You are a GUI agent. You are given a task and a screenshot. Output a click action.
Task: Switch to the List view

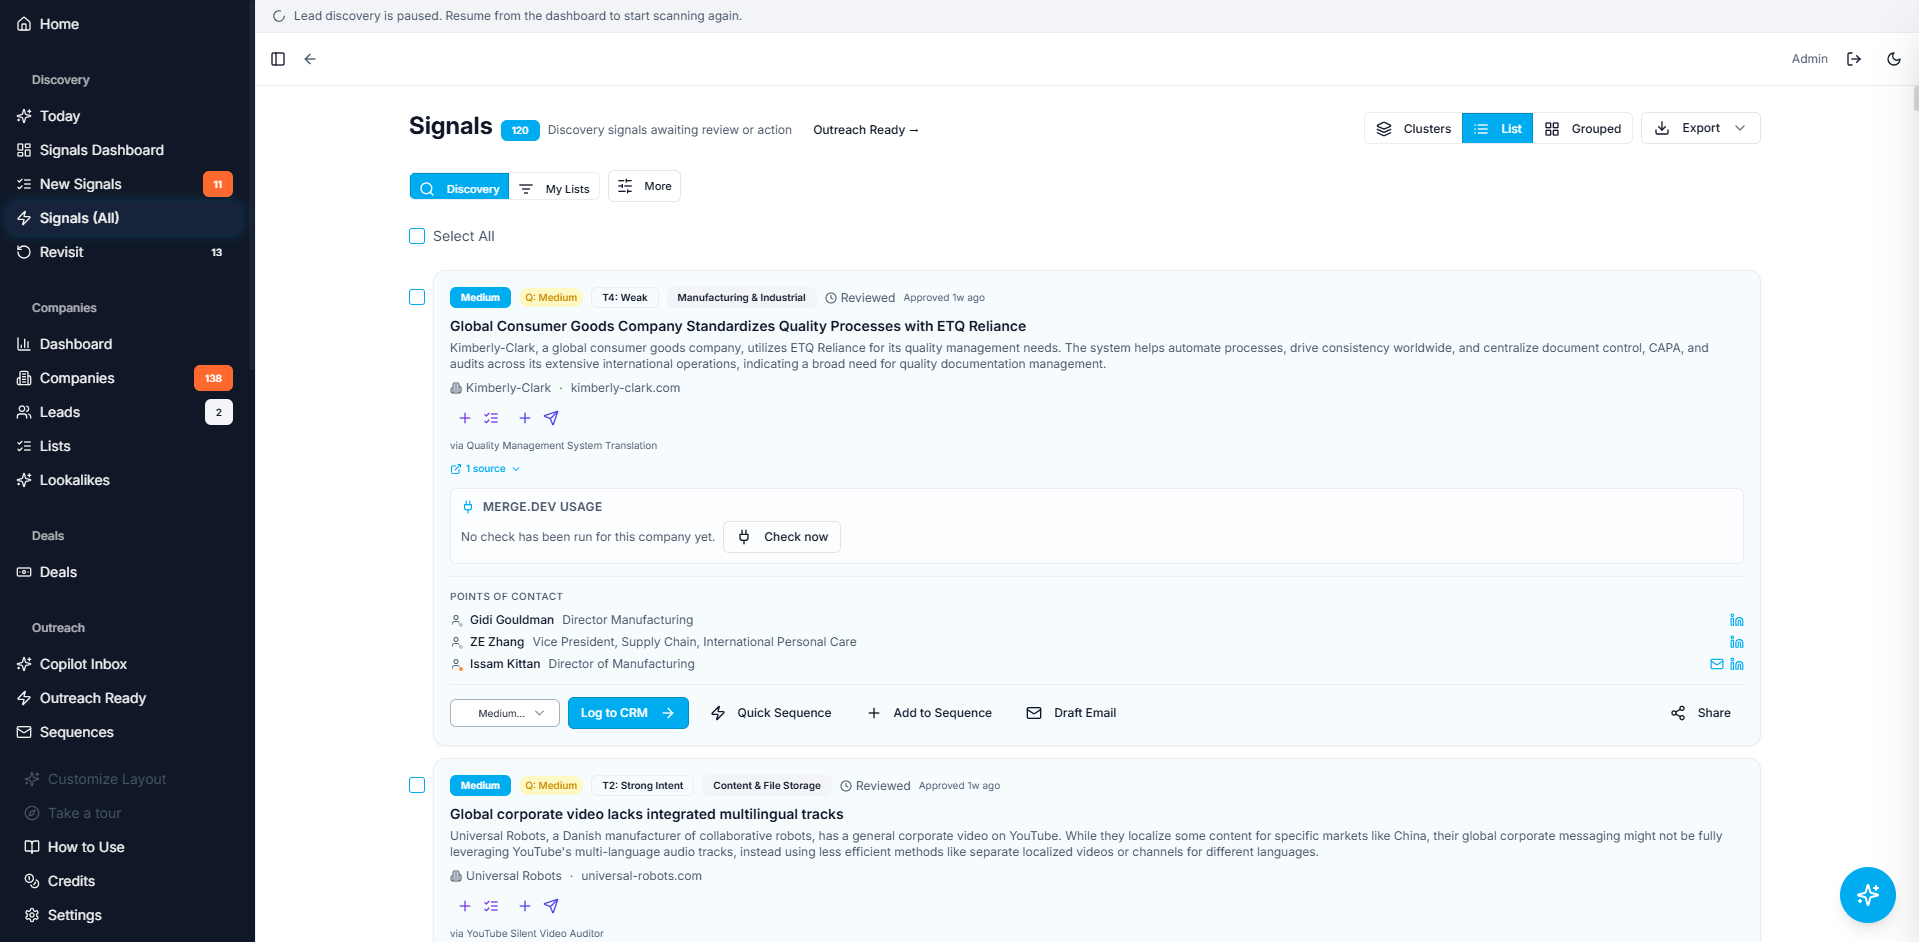pyautogui.click(x=1497, y=128)
